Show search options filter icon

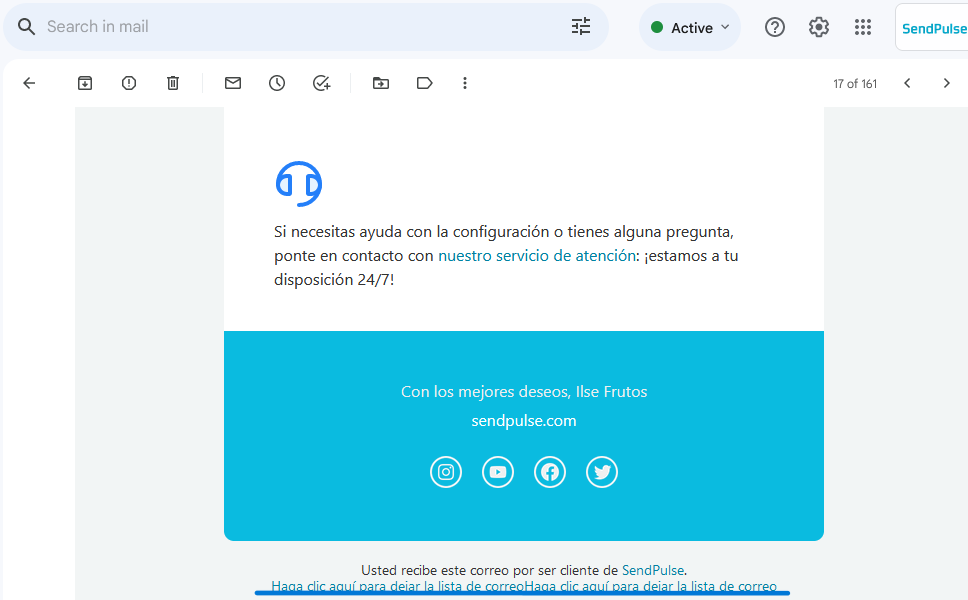point(581,26)
